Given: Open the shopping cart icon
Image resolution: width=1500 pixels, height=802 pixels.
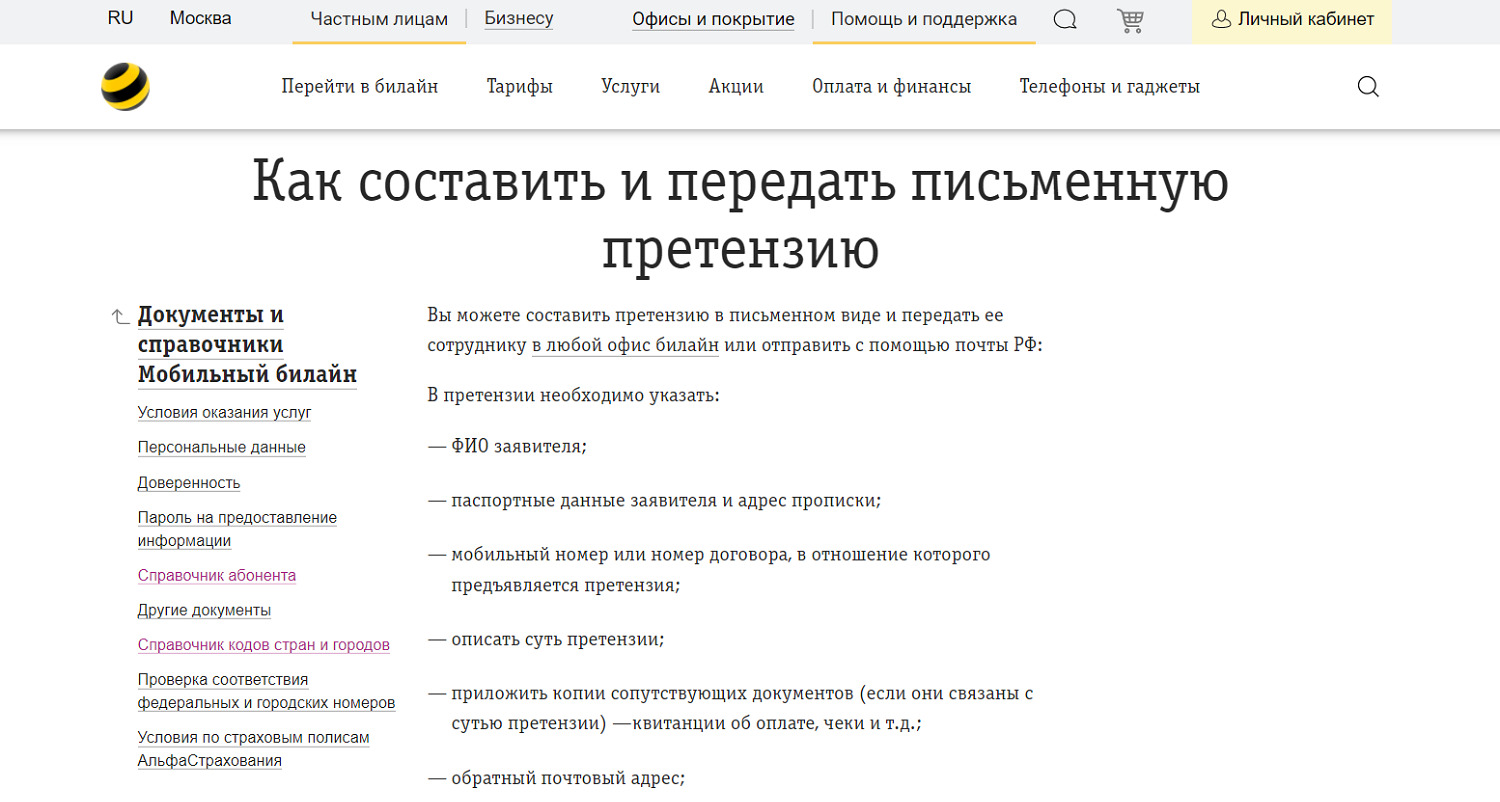Looking at the screenshot, I should (x=1130, y=19).
